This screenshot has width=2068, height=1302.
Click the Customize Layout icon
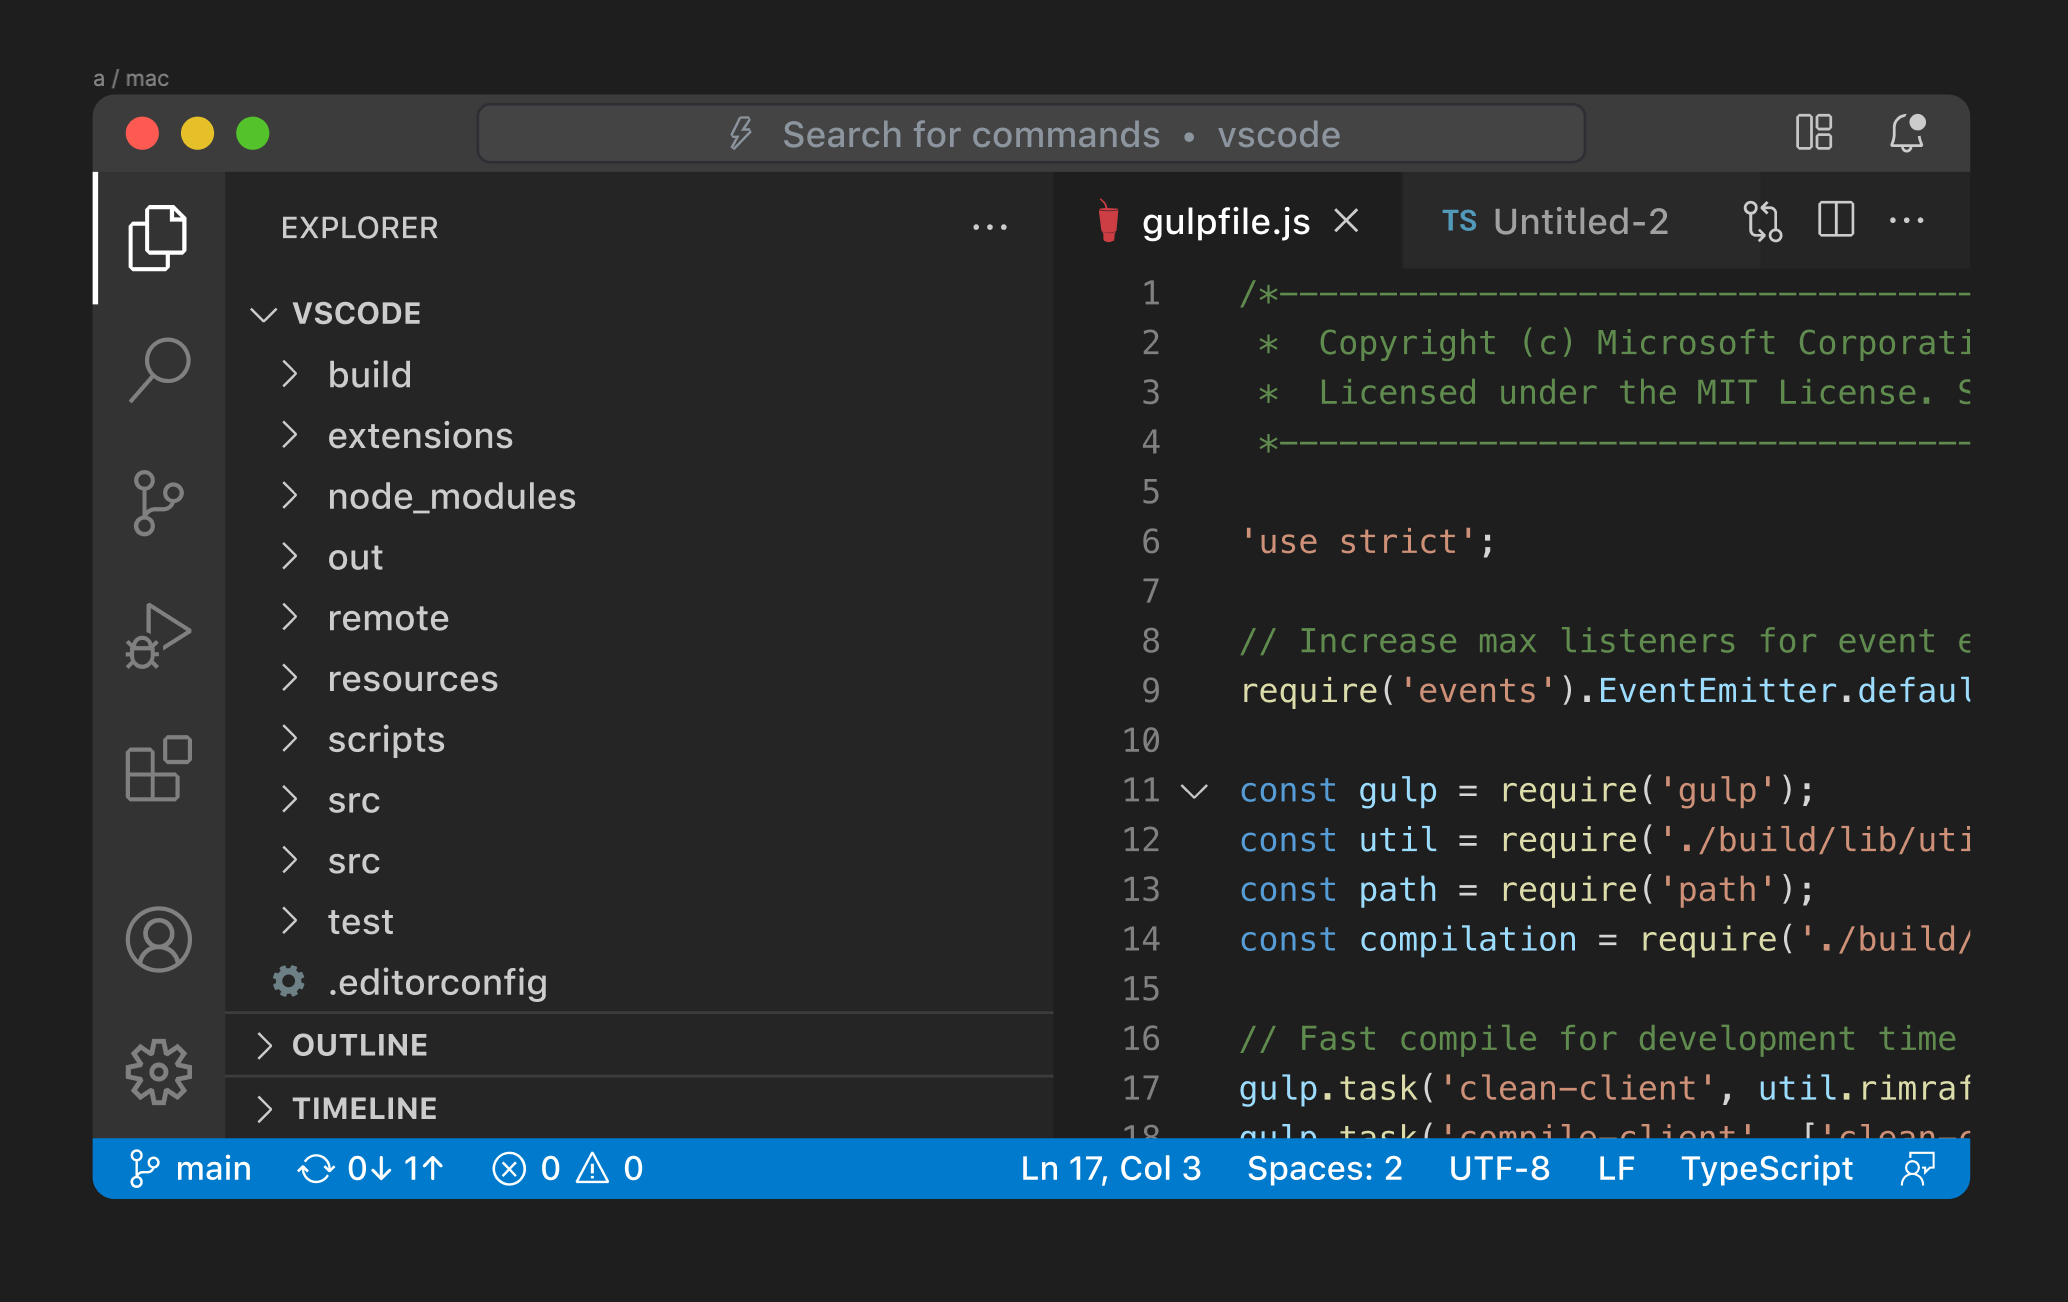(1813, 133)
